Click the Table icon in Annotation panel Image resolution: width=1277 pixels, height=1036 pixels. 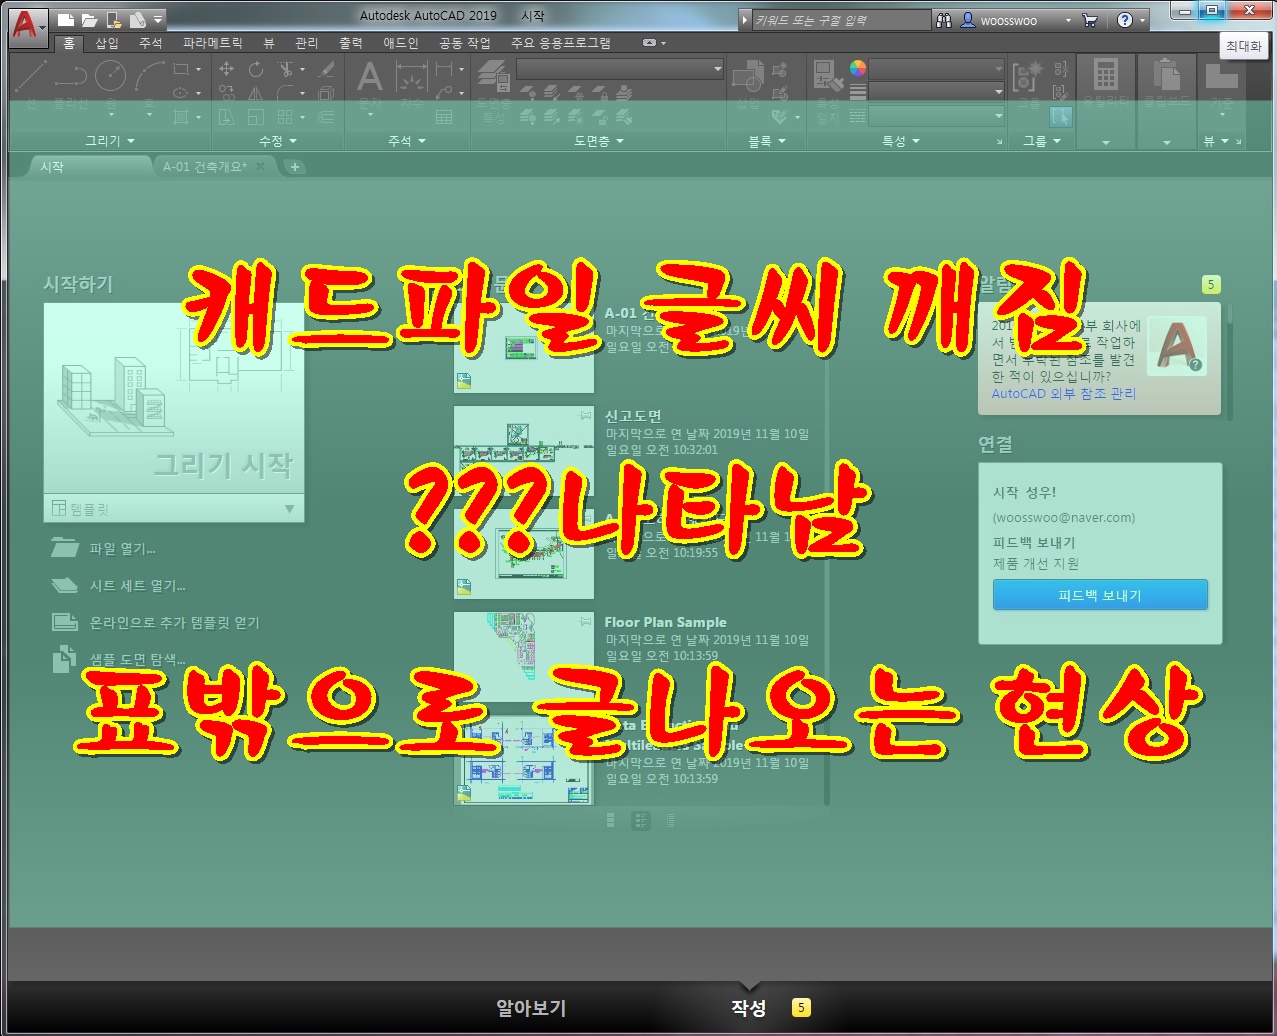444,116
